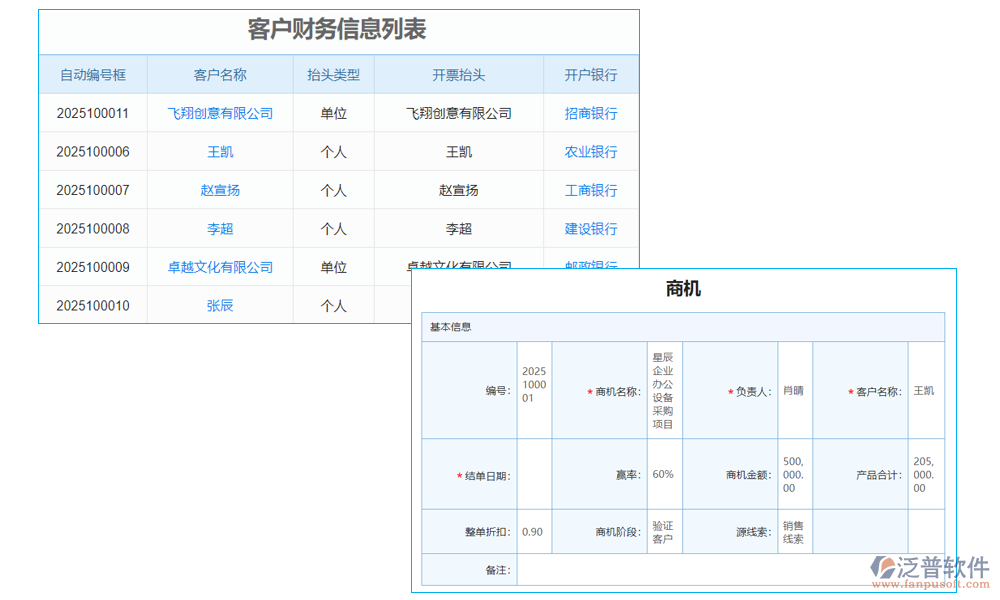Expand the 基本信息 section
The width and height of the screenshot is (1000, 600).
[x=448, y=326]
